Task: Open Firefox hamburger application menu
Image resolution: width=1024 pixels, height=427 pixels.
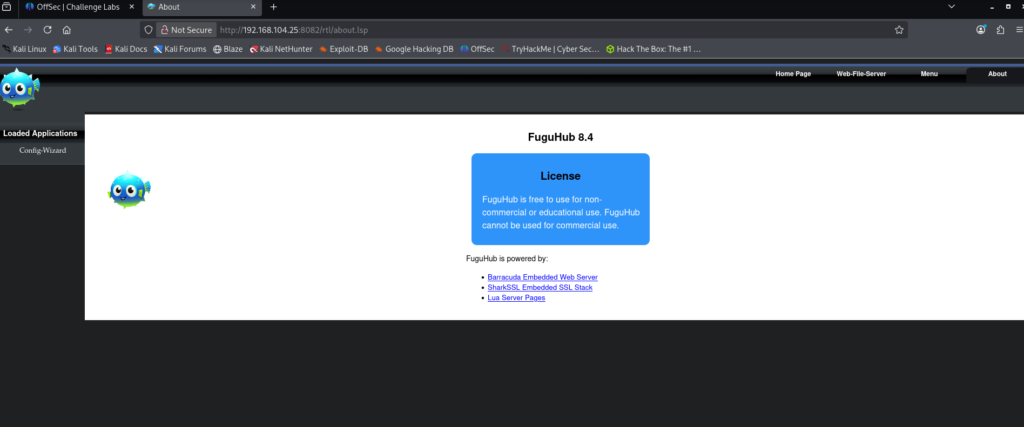Action: (1017, 30)
